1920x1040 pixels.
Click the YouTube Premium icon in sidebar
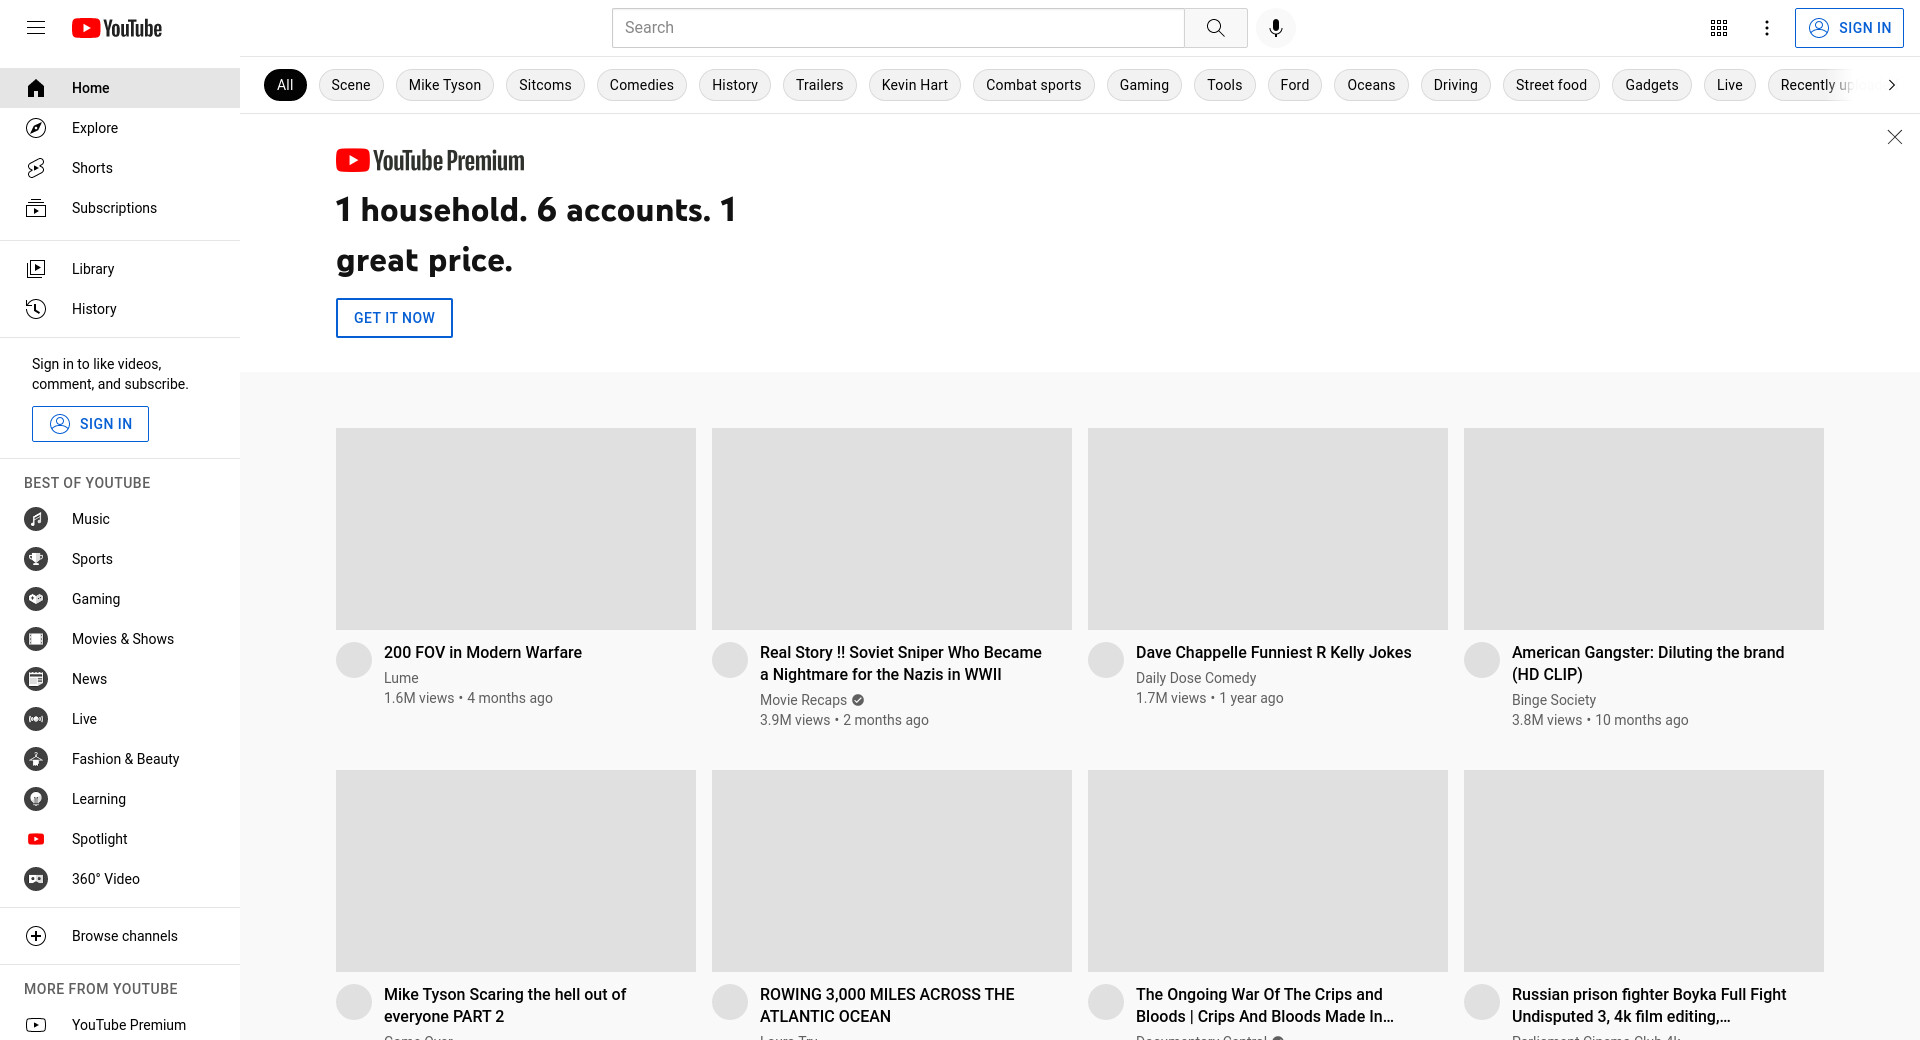pos(36,1025)
